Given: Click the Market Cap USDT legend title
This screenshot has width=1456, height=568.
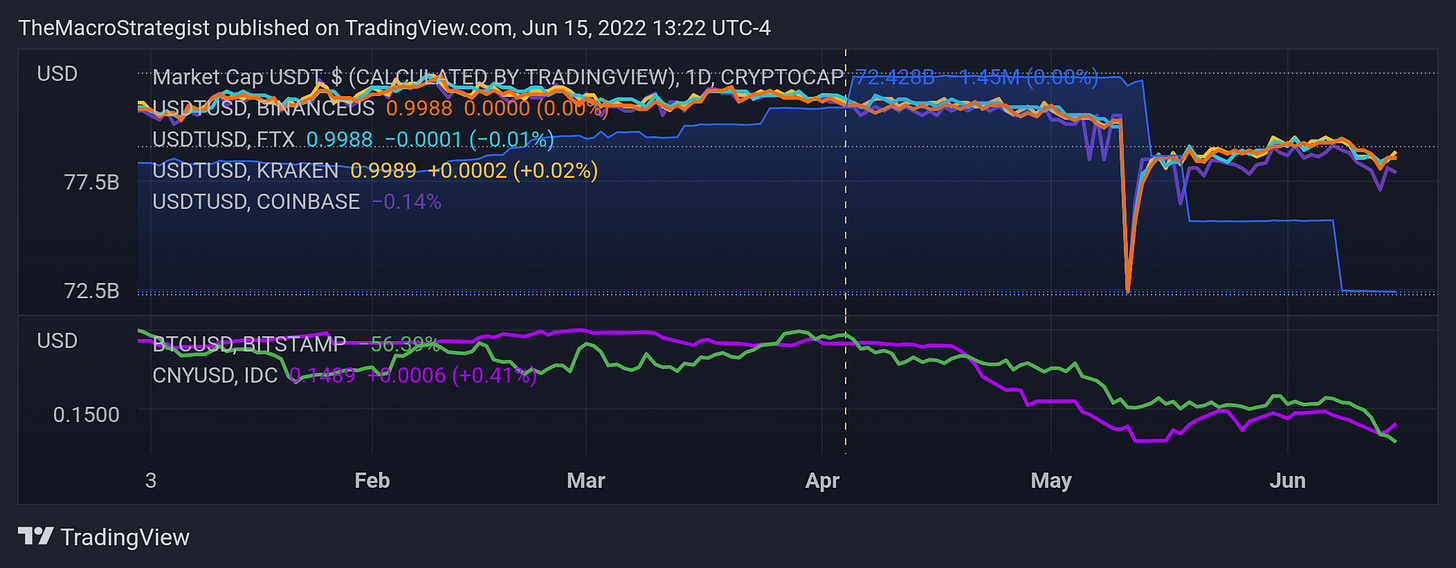Looking at the screenshot, I should pos(500,76).
